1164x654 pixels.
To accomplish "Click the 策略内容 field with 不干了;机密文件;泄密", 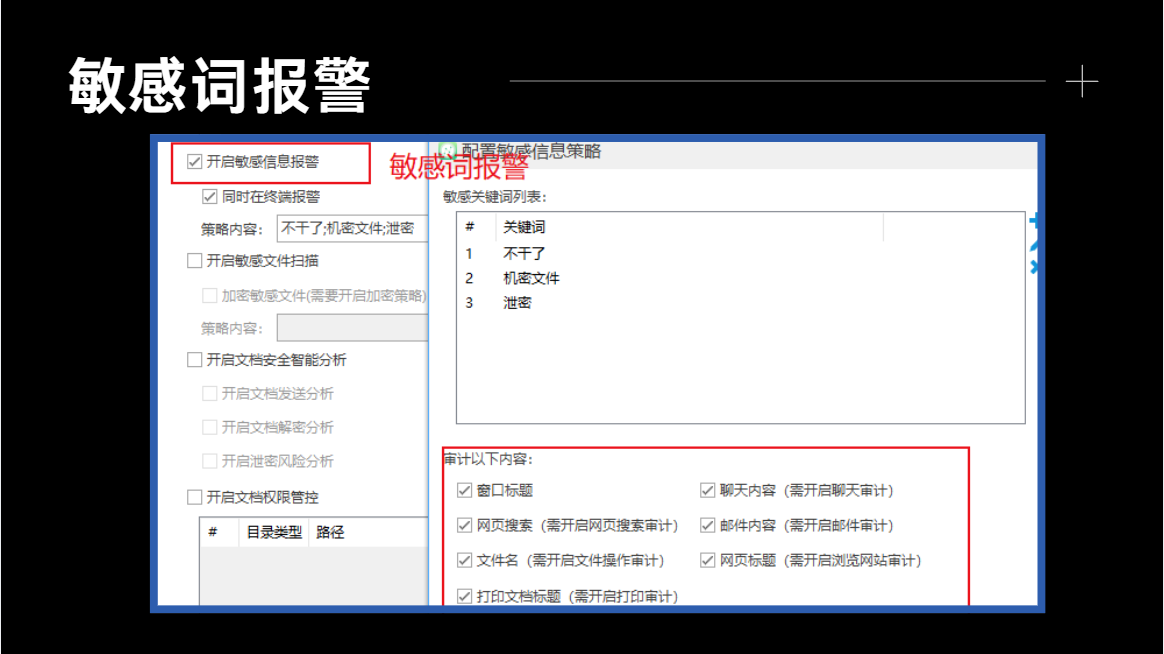I will point(353,229).
